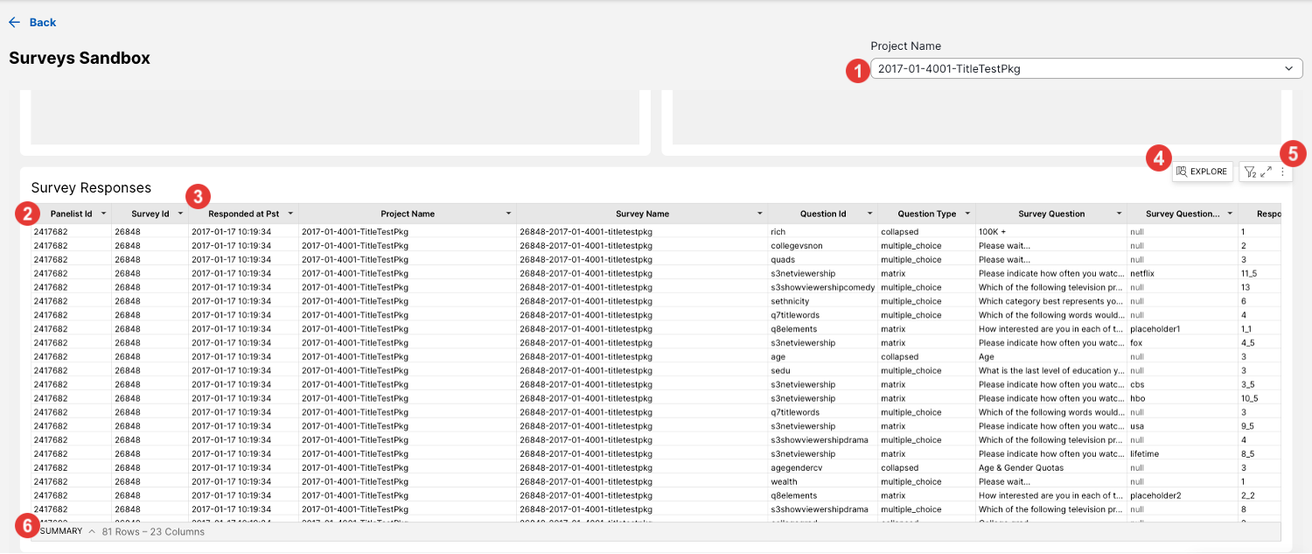
Task: Open the Project Name dropdown
Action: tap(1086, 69)
